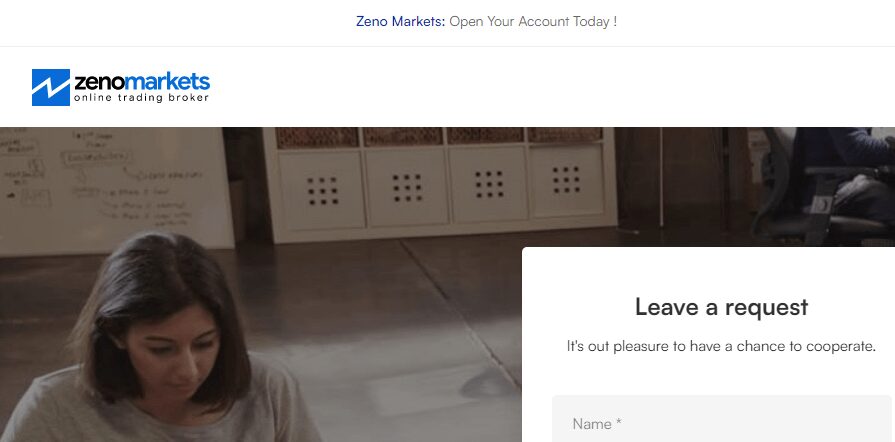Click the first storage cube with nine holes
Image resolution: width=895 pixels, height=442 pixels.
point(322,190)
